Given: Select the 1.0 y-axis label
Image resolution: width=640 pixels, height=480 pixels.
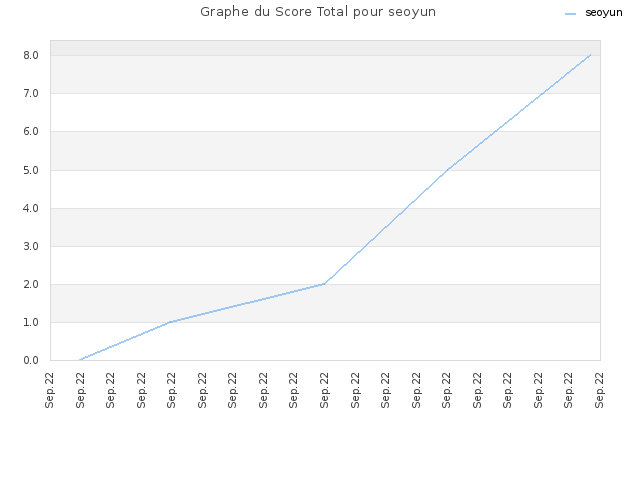Looking at the screenshot, I should pos(31,322).
